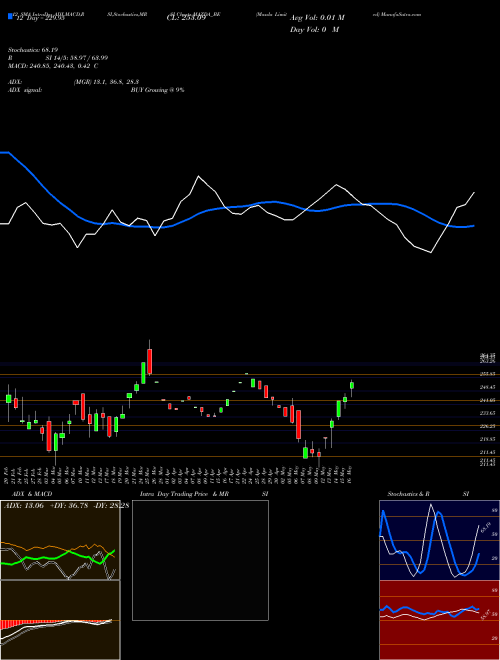Click the 248.45 price axis label
The image size is (500, 660).
(x=488, y=387)
